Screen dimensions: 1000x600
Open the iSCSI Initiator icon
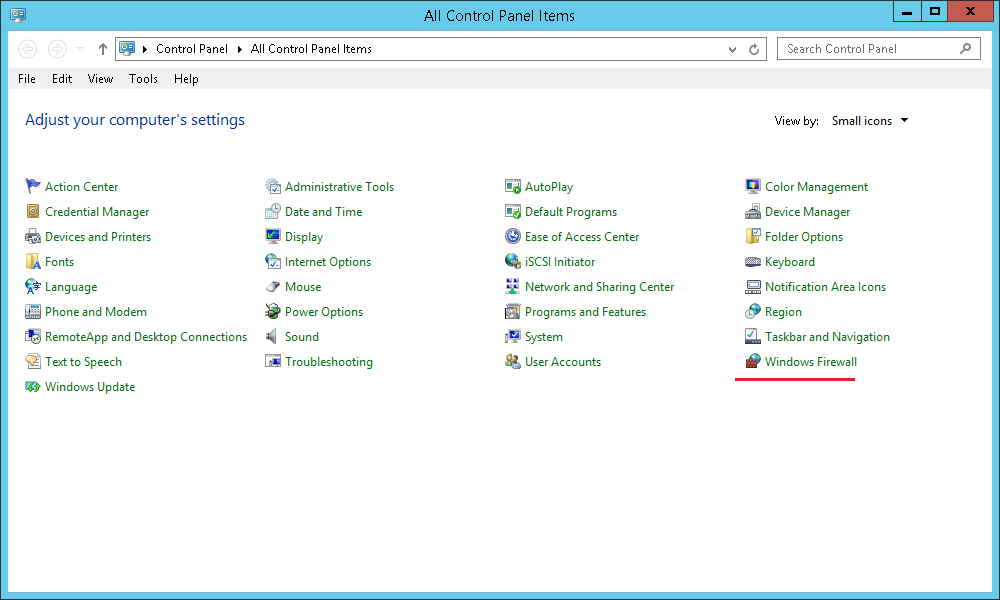click(513, 261)
